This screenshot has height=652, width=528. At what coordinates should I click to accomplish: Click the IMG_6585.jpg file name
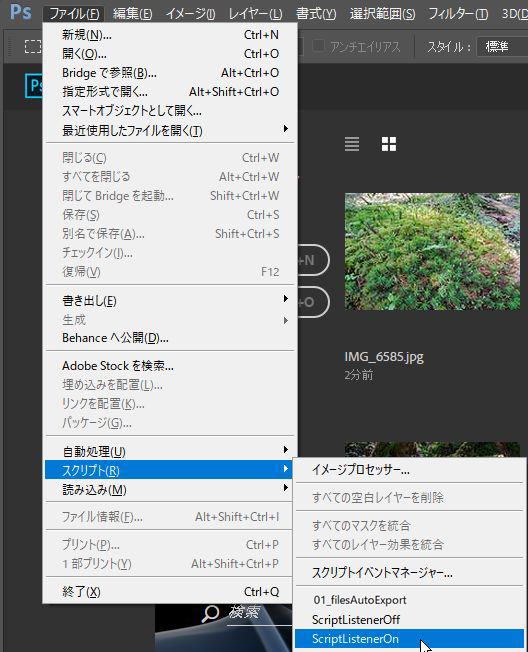pos(384,357)
